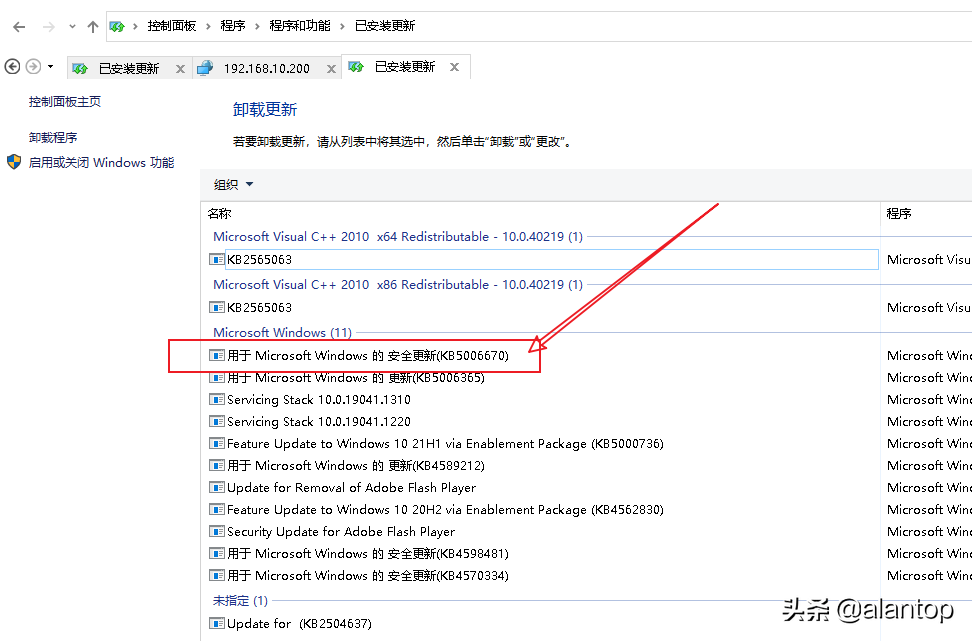The width and height of the screenshot is (972, 641).
Task: Click the 已安装更新 breadcrumb in the address bar
Action: point(385,26)
